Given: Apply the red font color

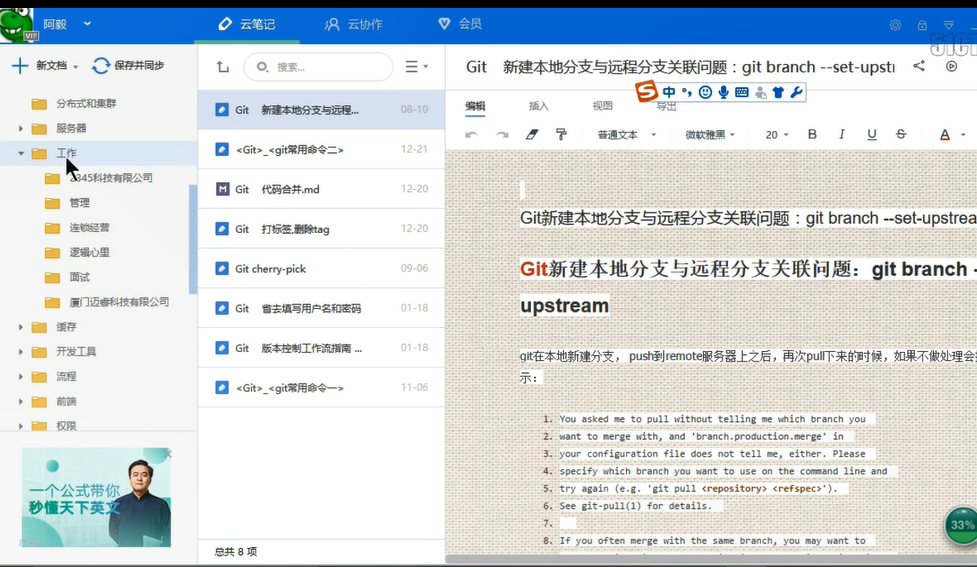Looking at the screenshot, I should click(x=945, y=135).
